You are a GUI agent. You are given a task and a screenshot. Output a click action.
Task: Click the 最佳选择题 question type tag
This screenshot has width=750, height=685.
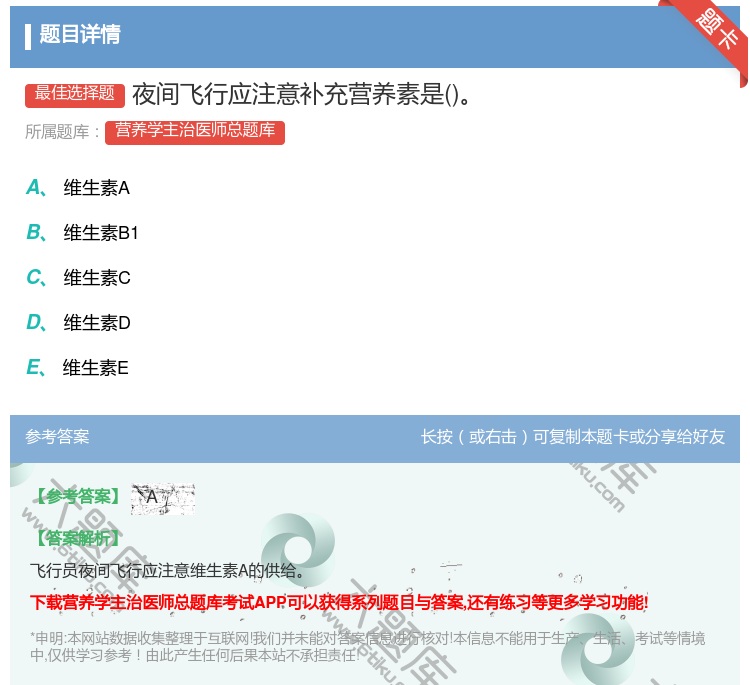(x=75, y=94)
